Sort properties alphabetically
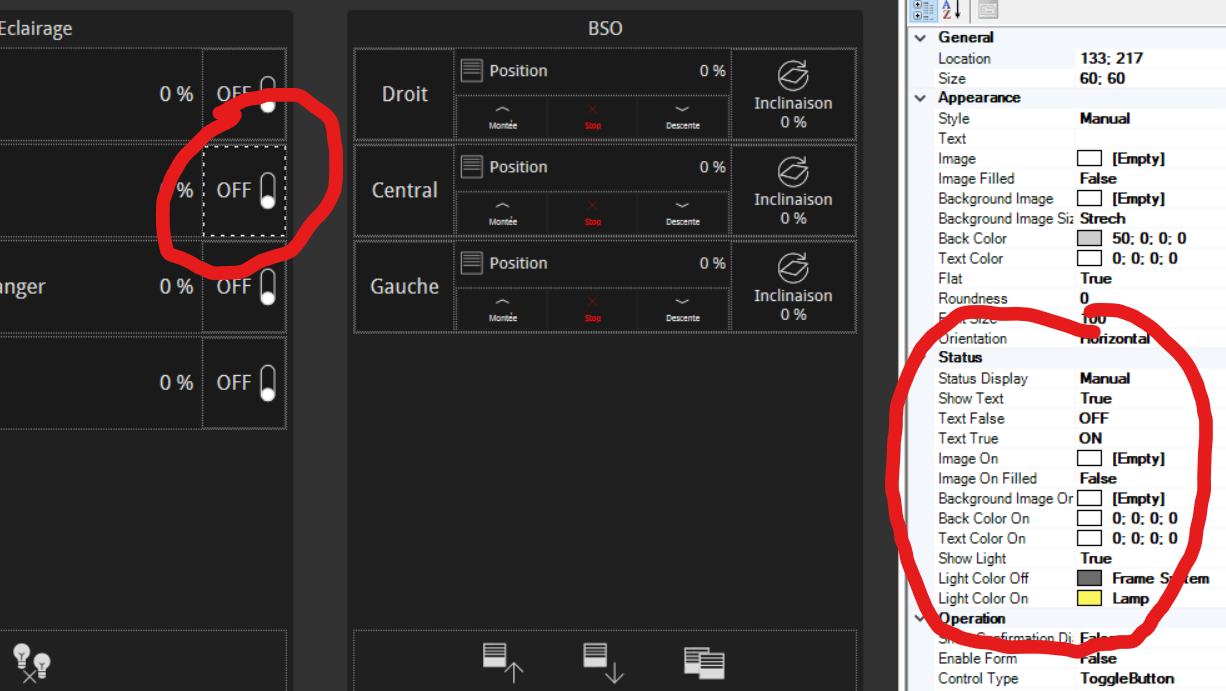This screenshot has width=1226, height=691. pos(949,10)
